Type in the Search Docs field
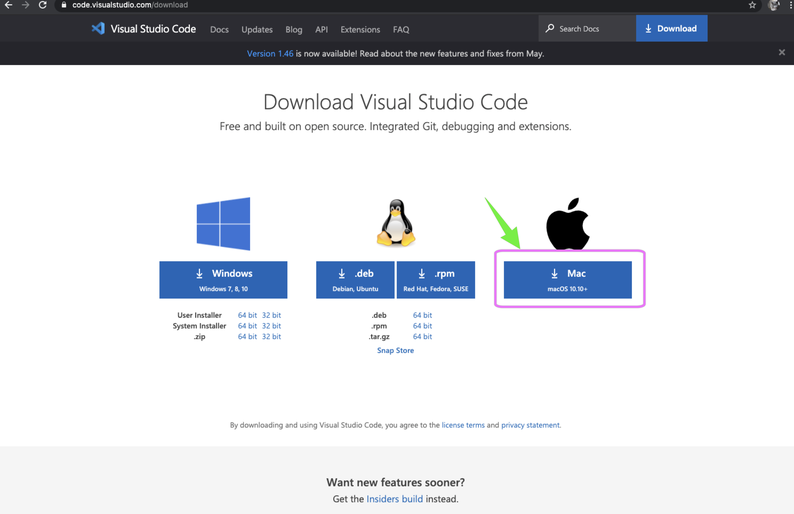794x514 pixels. [592, 29]
